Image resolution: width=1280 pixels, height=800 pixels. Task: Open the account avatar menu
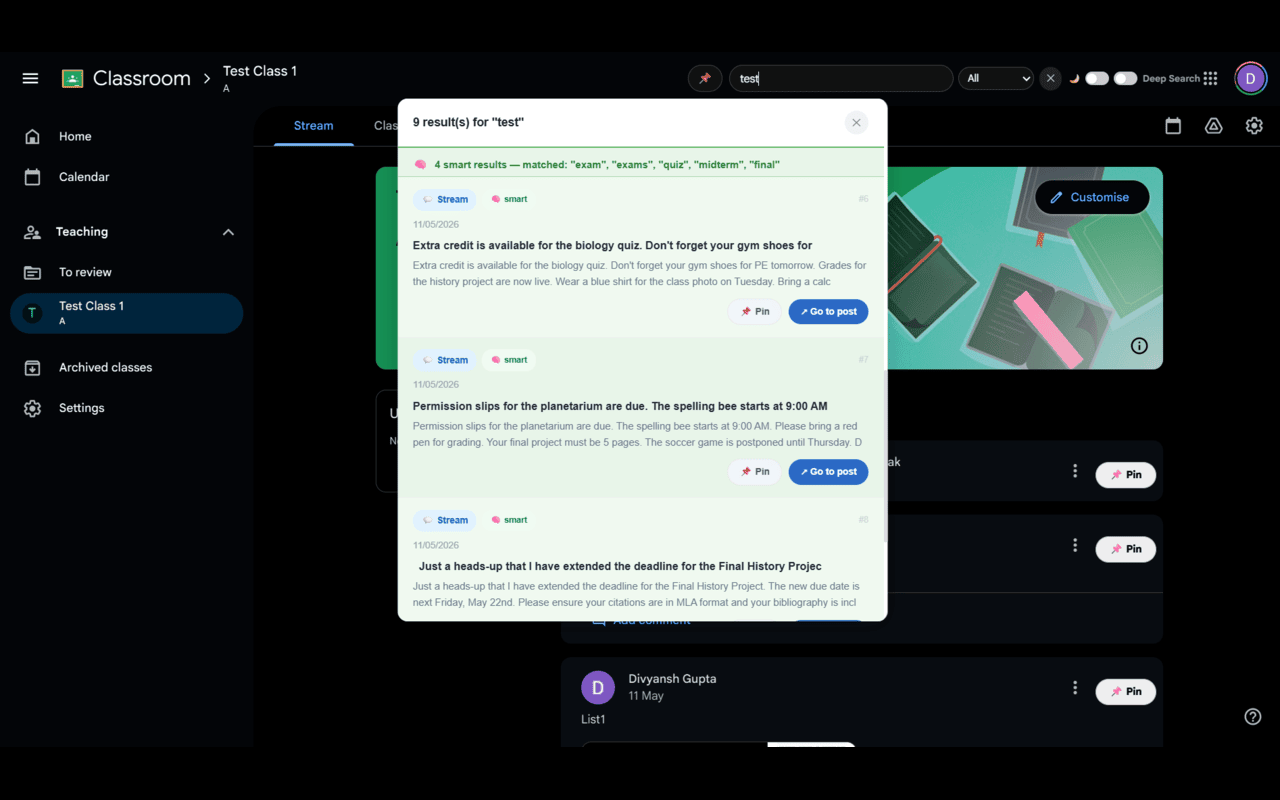tap(1250, 78)
